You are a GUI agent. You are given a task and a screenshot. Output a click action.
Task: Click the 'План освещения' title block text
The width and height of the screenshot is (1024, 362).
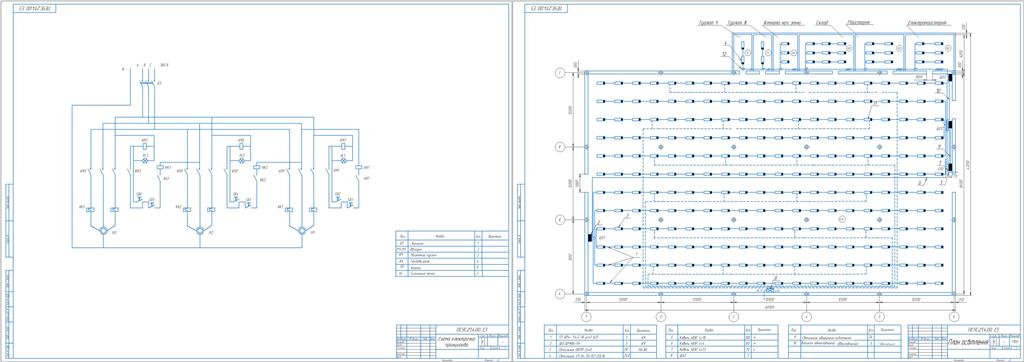pos(968,342)
